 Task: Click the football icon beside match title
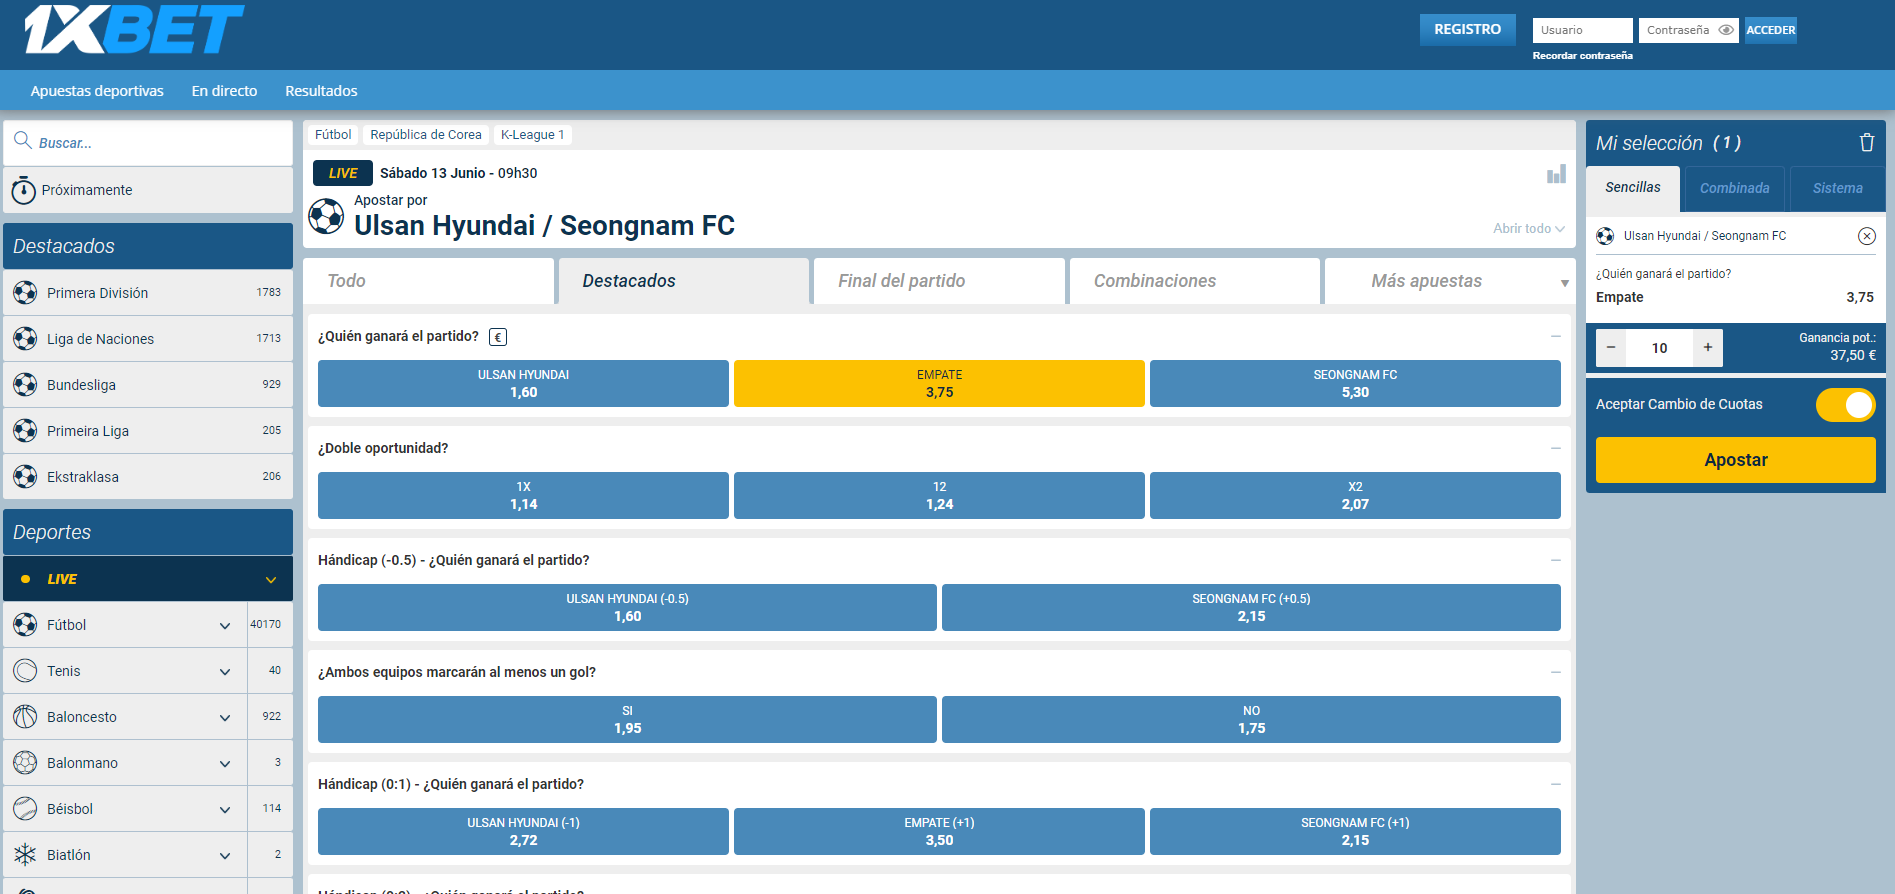click(326, 216)
